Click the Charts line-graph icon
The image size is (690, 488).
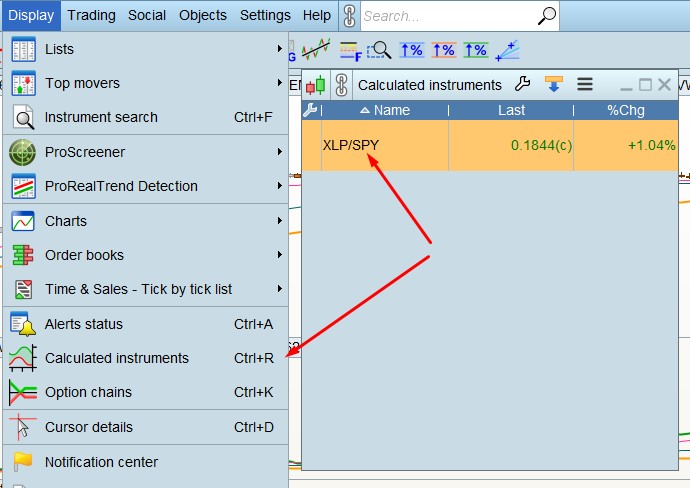(x=23, y=221)
